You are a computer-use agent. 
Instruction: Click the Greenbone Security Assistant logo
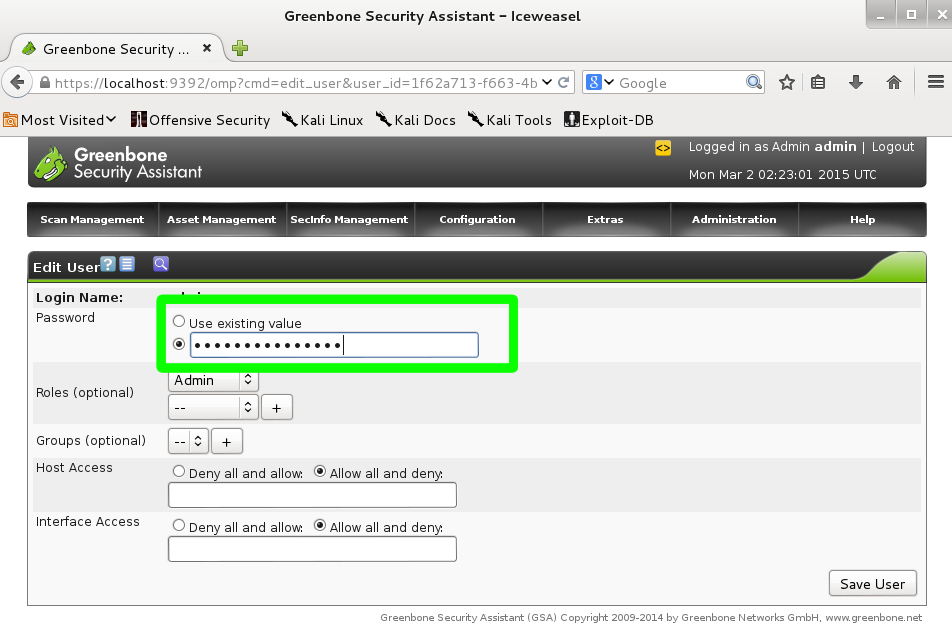118,163
